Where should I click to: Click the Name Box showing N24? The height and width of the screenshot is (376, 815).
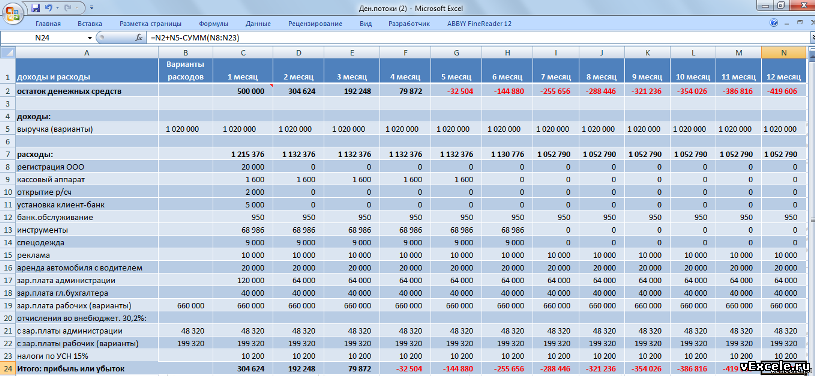point(43,38)
